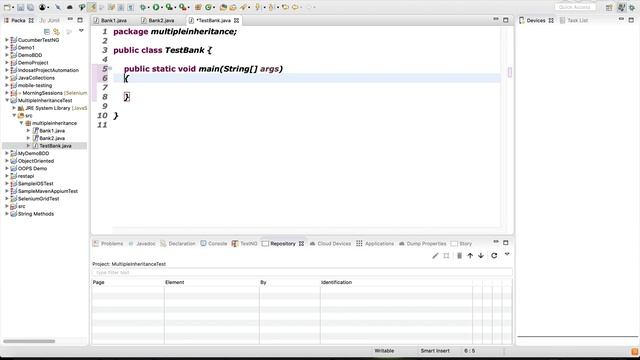
Task: Click the square select icon in Repository view
Action: coord(446,256)
